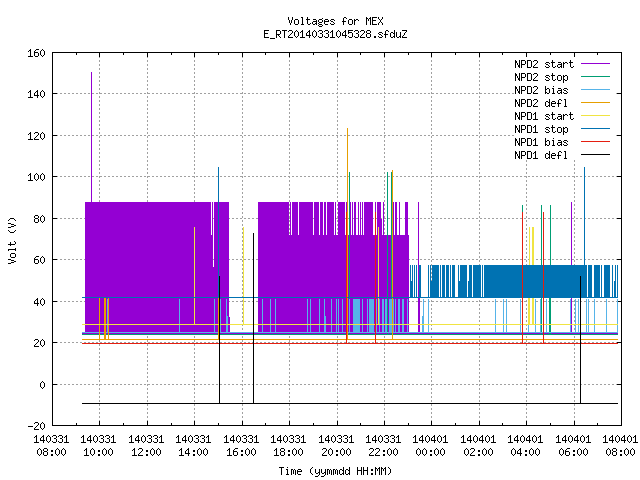Click the orange NPD2 defl legend line
This screenshot has width=640, height=480.
coord(595,103)
